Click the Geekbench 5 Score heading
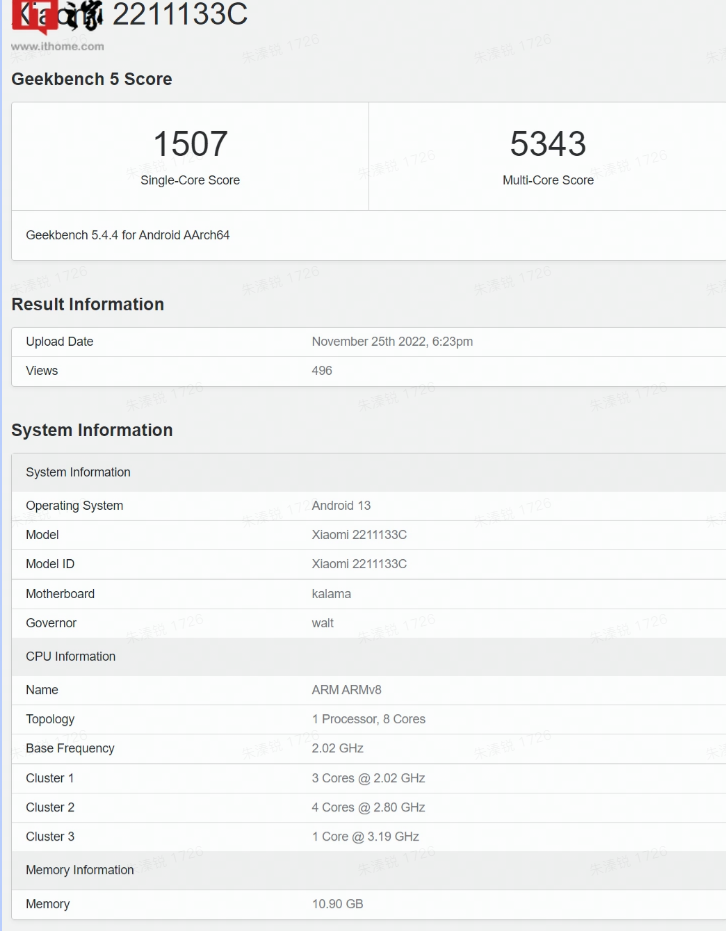Screen dimensions: 726x931 [x=92, y=79]
